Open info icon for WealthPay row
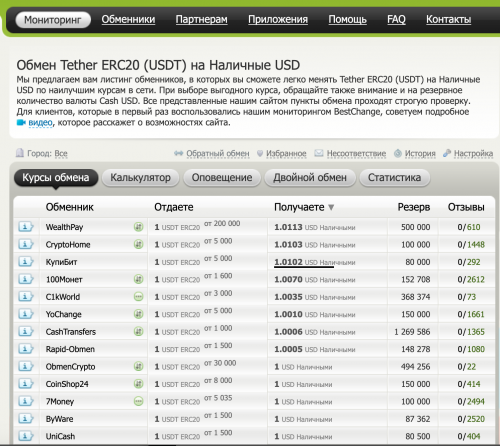500x446 pixels. pos(26,227)
